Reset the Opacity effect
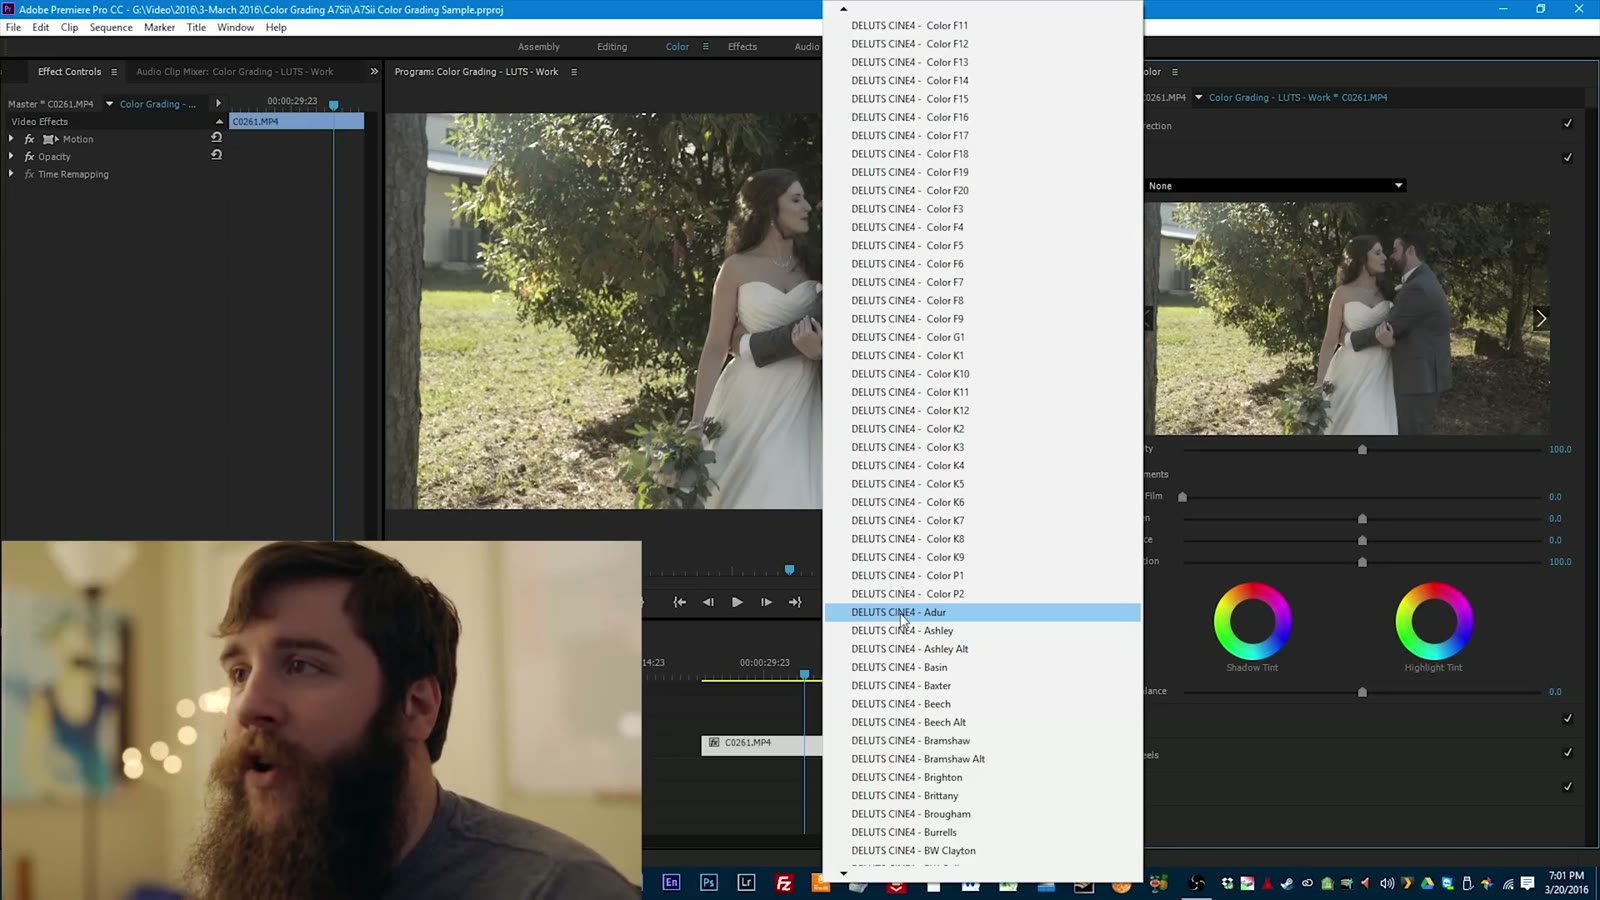1600x900 pixels. [x=216, y=155]
